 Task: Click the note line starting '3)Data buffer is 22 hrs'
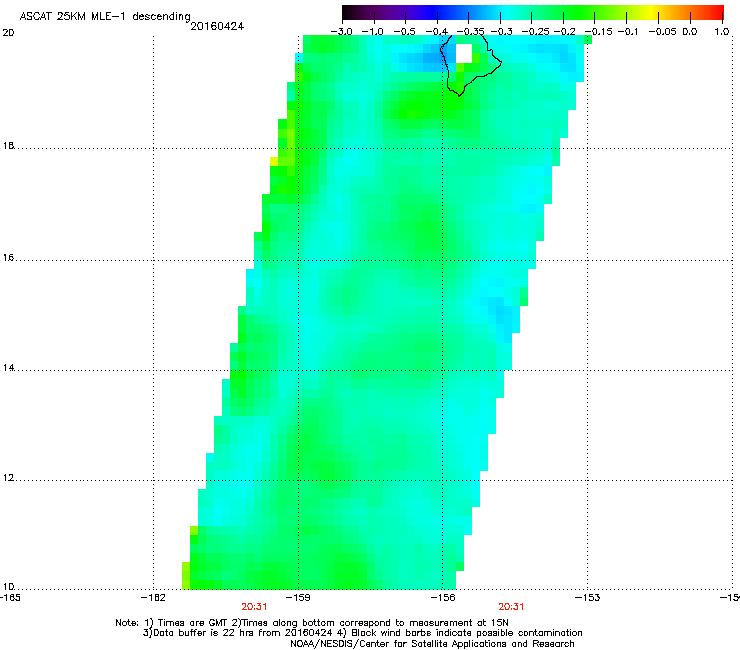(362, 633)
